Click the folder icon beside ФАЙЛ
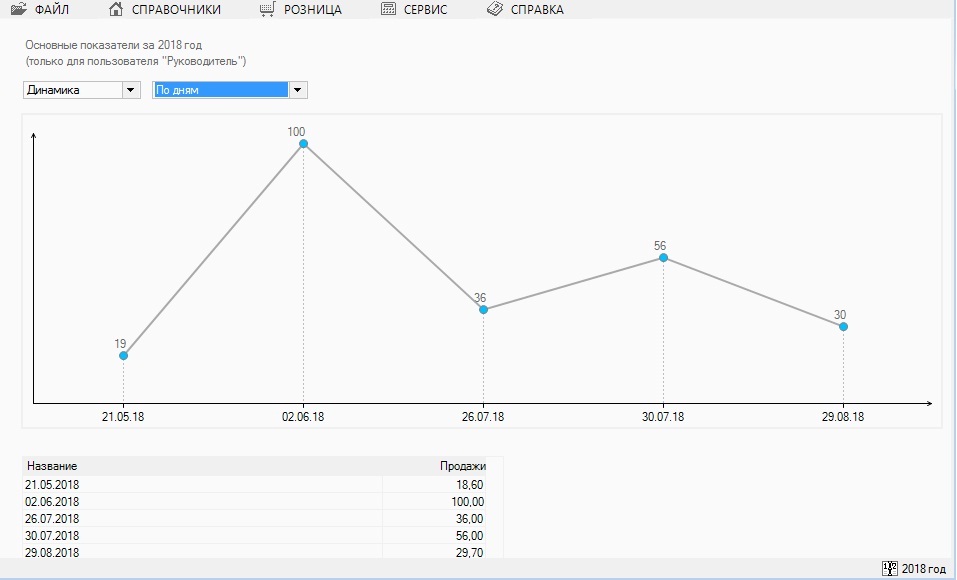The width and height of the screenshot is (957, 580). (18, 10)
